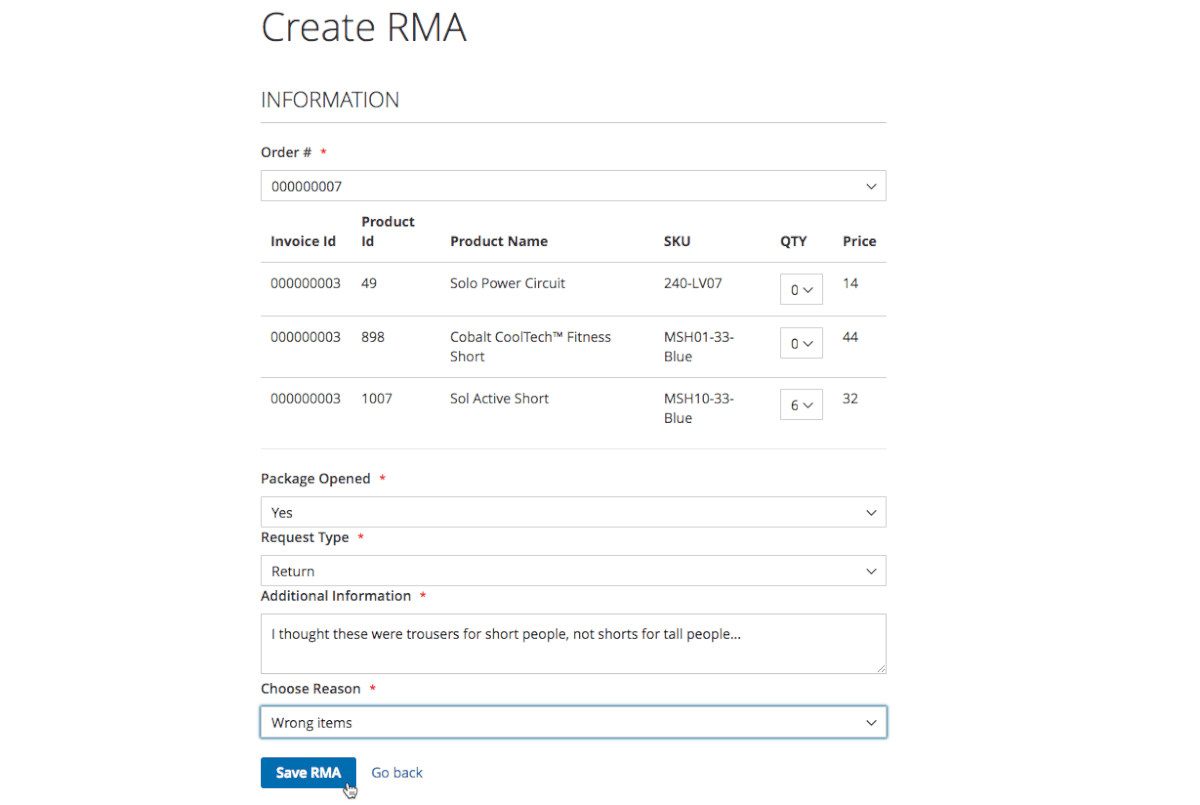
Task: Expand the Request Type dropdown
Action: coord(573,571)
